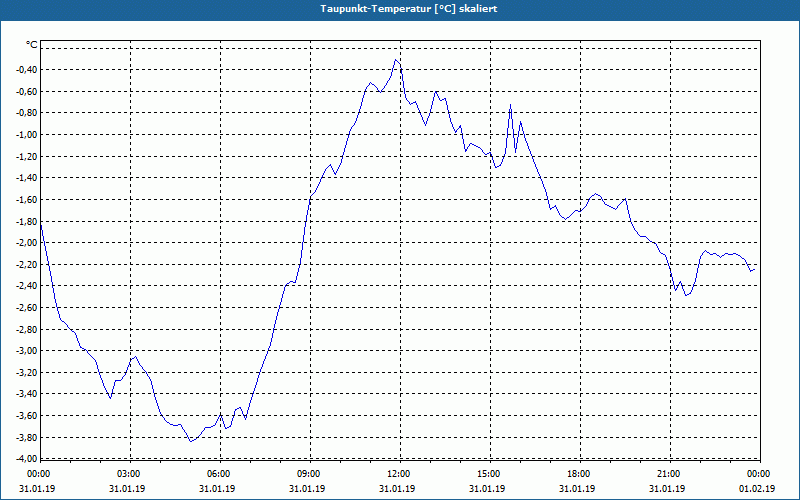Image resolution: width=800 pixels, height=500 pixels.
Task: Click the 12:00 time label
Action: click(x=399, y=474)
